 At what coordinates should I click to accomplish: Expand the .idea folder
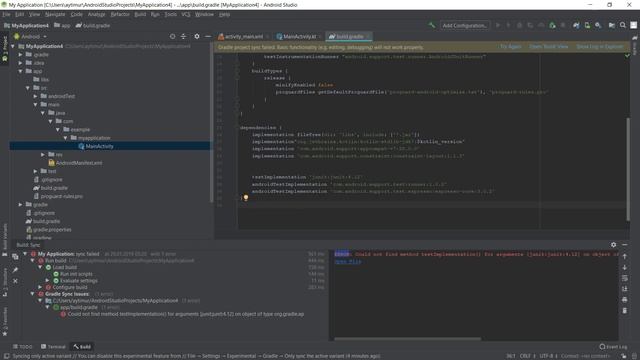coord(20,63)
